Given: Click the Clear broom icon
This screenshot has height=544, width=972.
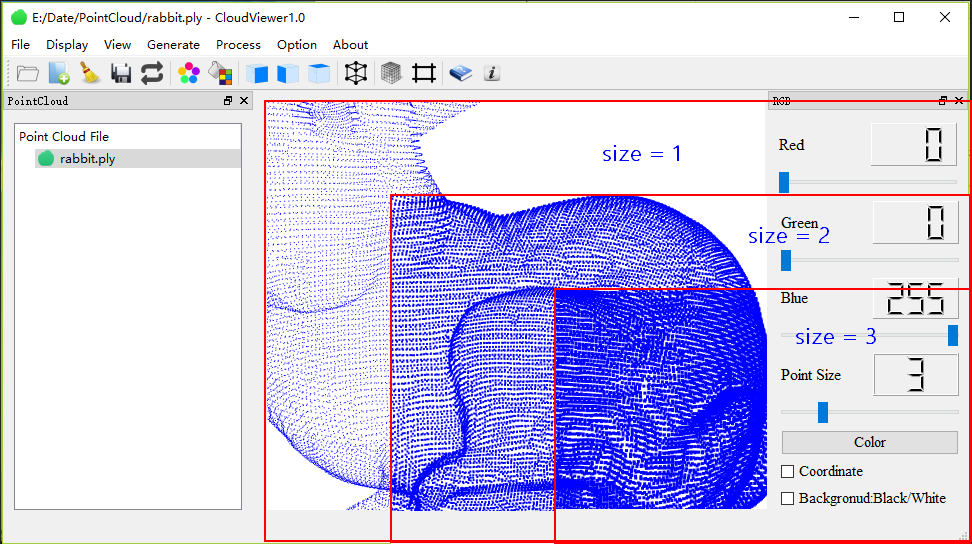Looking at the screenshot, I should (x=90, y=73).
